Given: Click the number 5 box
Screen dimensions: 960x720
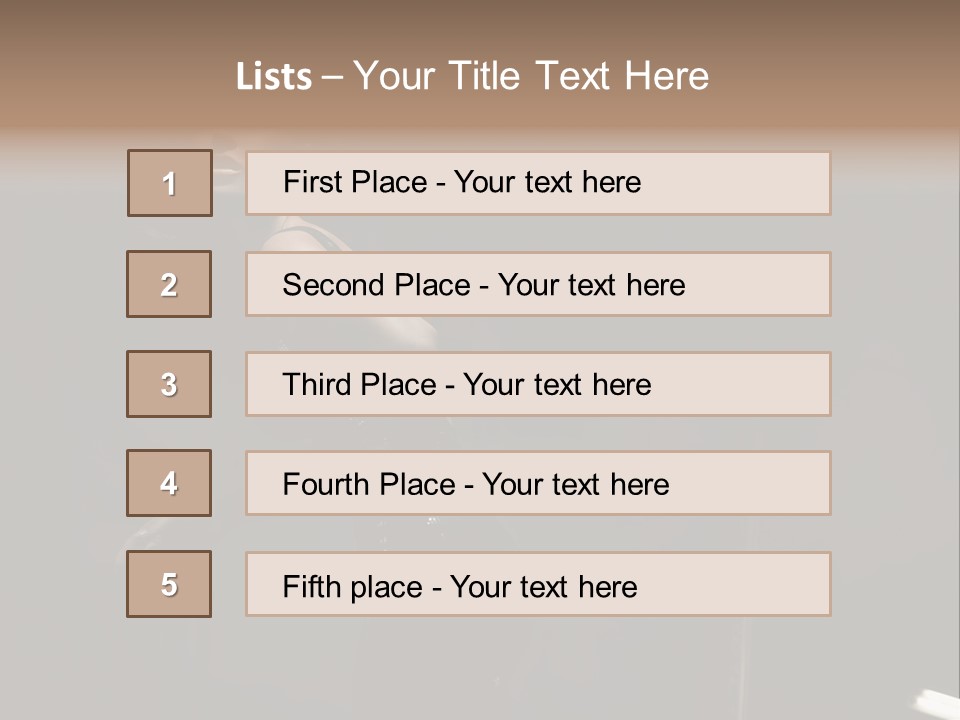Looking at the screenshot, I should (169, 584).
